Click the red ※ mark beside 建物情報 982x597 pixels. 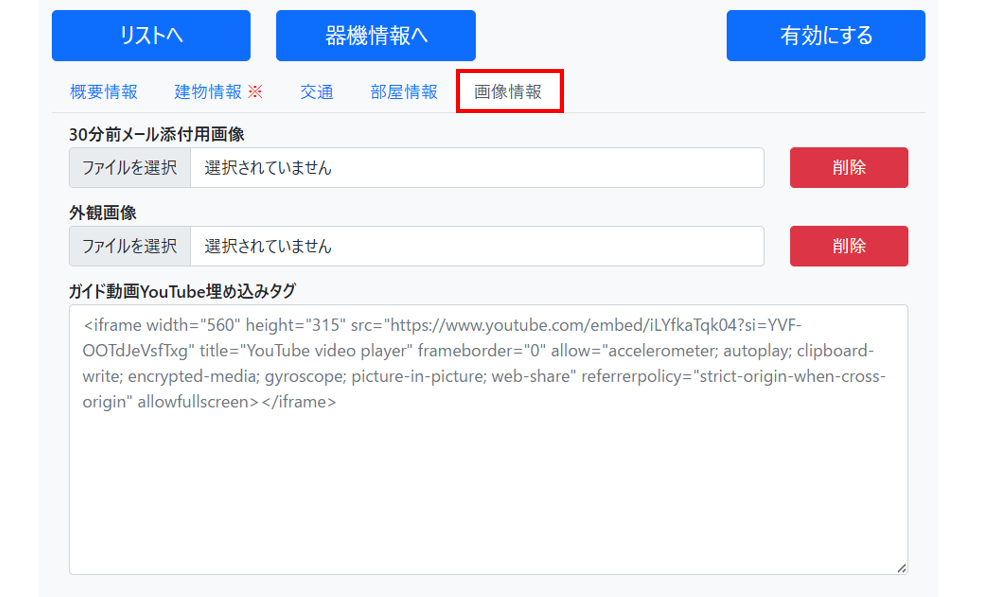[255, 92]
